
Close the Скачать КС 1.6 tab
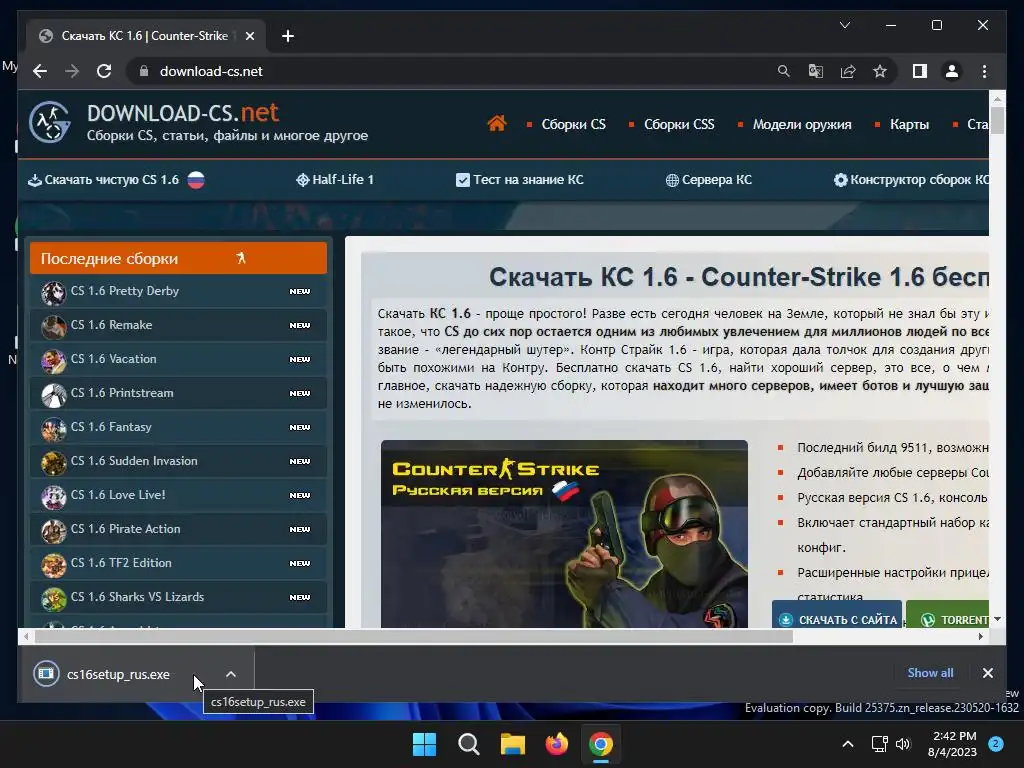pyautogui.click(x=249, y=36)
